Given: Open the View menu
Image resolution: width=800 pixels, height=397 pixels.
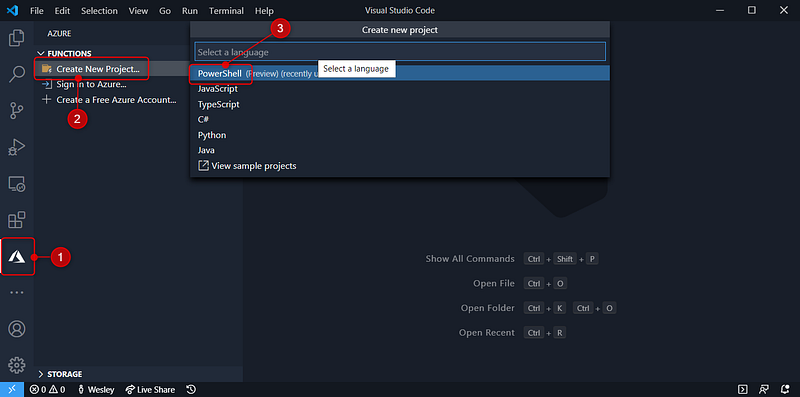Looking at the screenshot, I should tap(138, 11).
